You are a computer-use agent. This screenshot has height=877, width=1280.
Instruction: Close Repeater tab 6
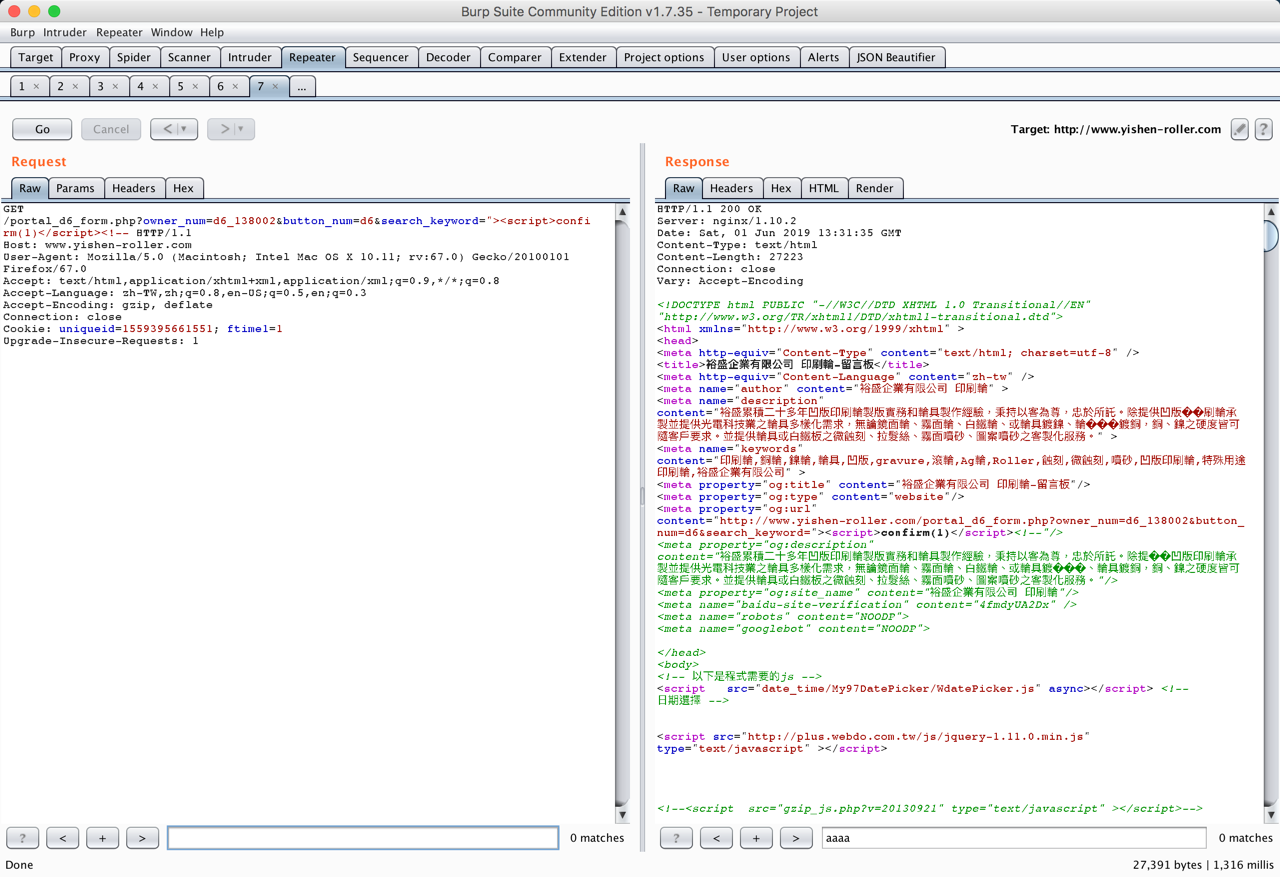(235, 87)
